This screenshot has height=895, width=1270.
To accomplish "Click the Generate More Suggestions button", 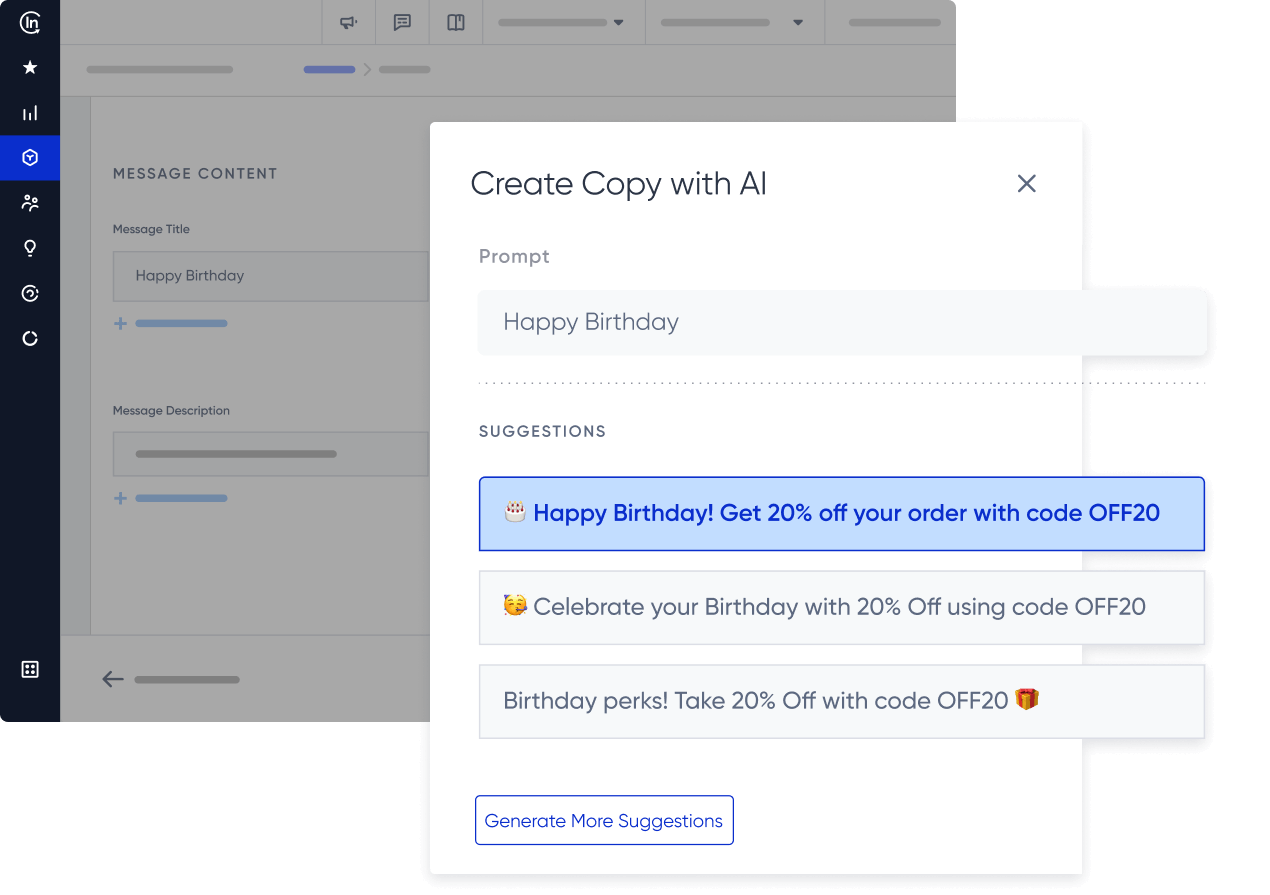I will coord(604,820).
